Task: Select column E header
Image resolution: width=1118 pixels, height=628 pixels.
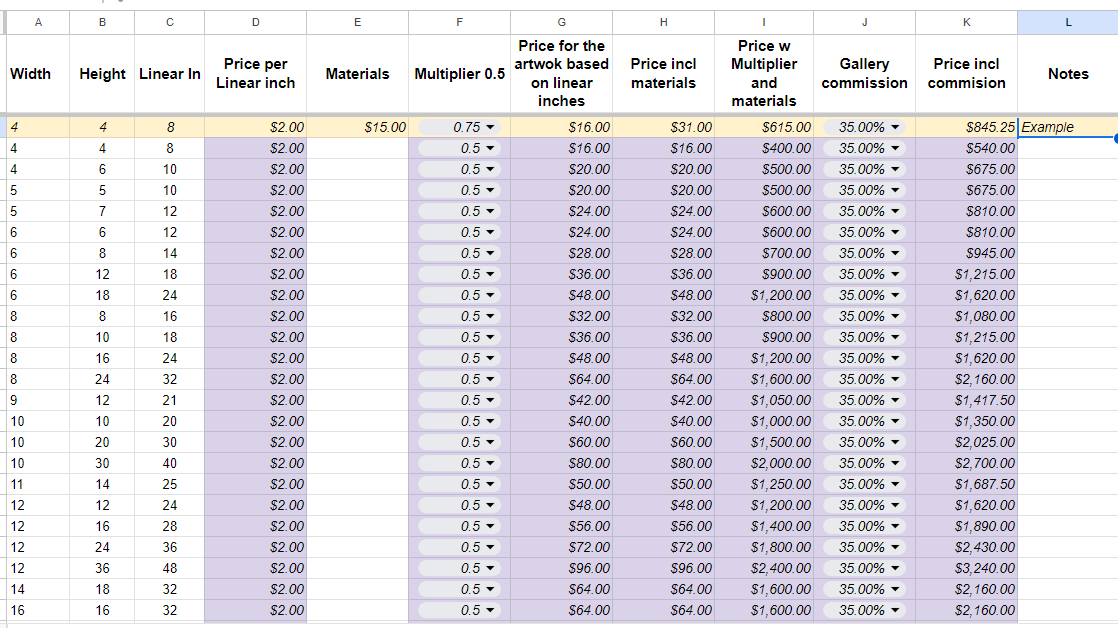Action: (x=357, y=22)
